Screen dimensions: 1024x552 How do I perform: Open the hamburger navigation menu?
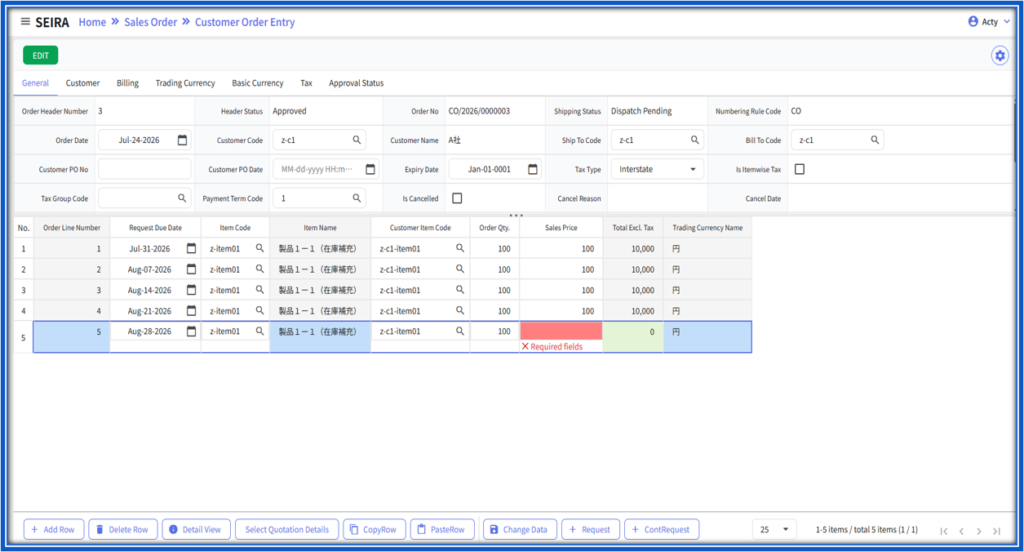pos(25,22)
